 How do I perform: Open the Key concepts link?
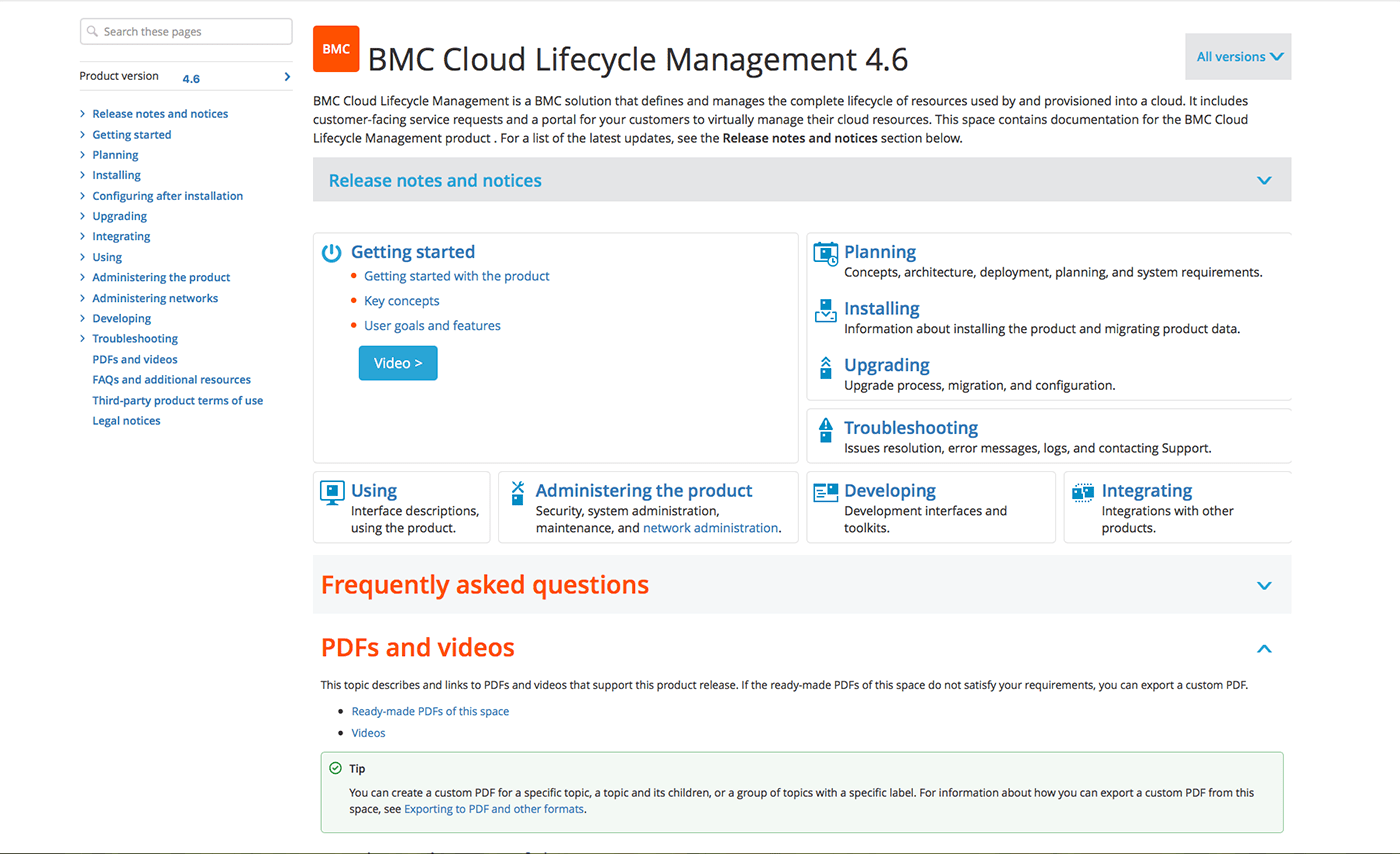tap(401, 300)
